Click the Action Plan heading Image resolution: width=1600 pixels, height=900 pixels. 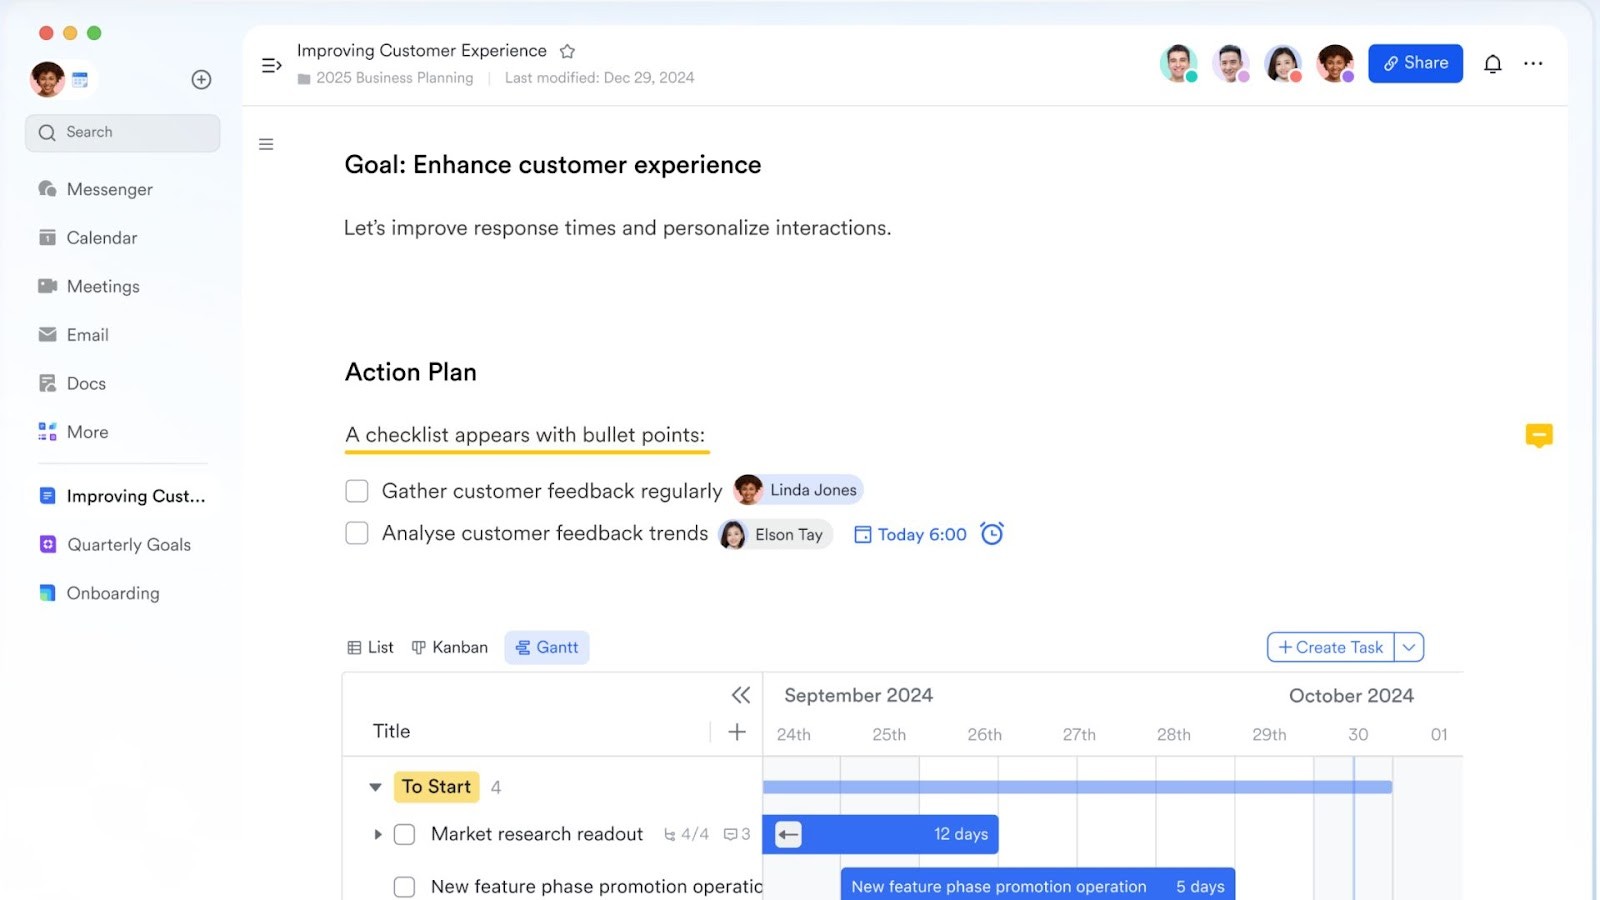[411, 372]
